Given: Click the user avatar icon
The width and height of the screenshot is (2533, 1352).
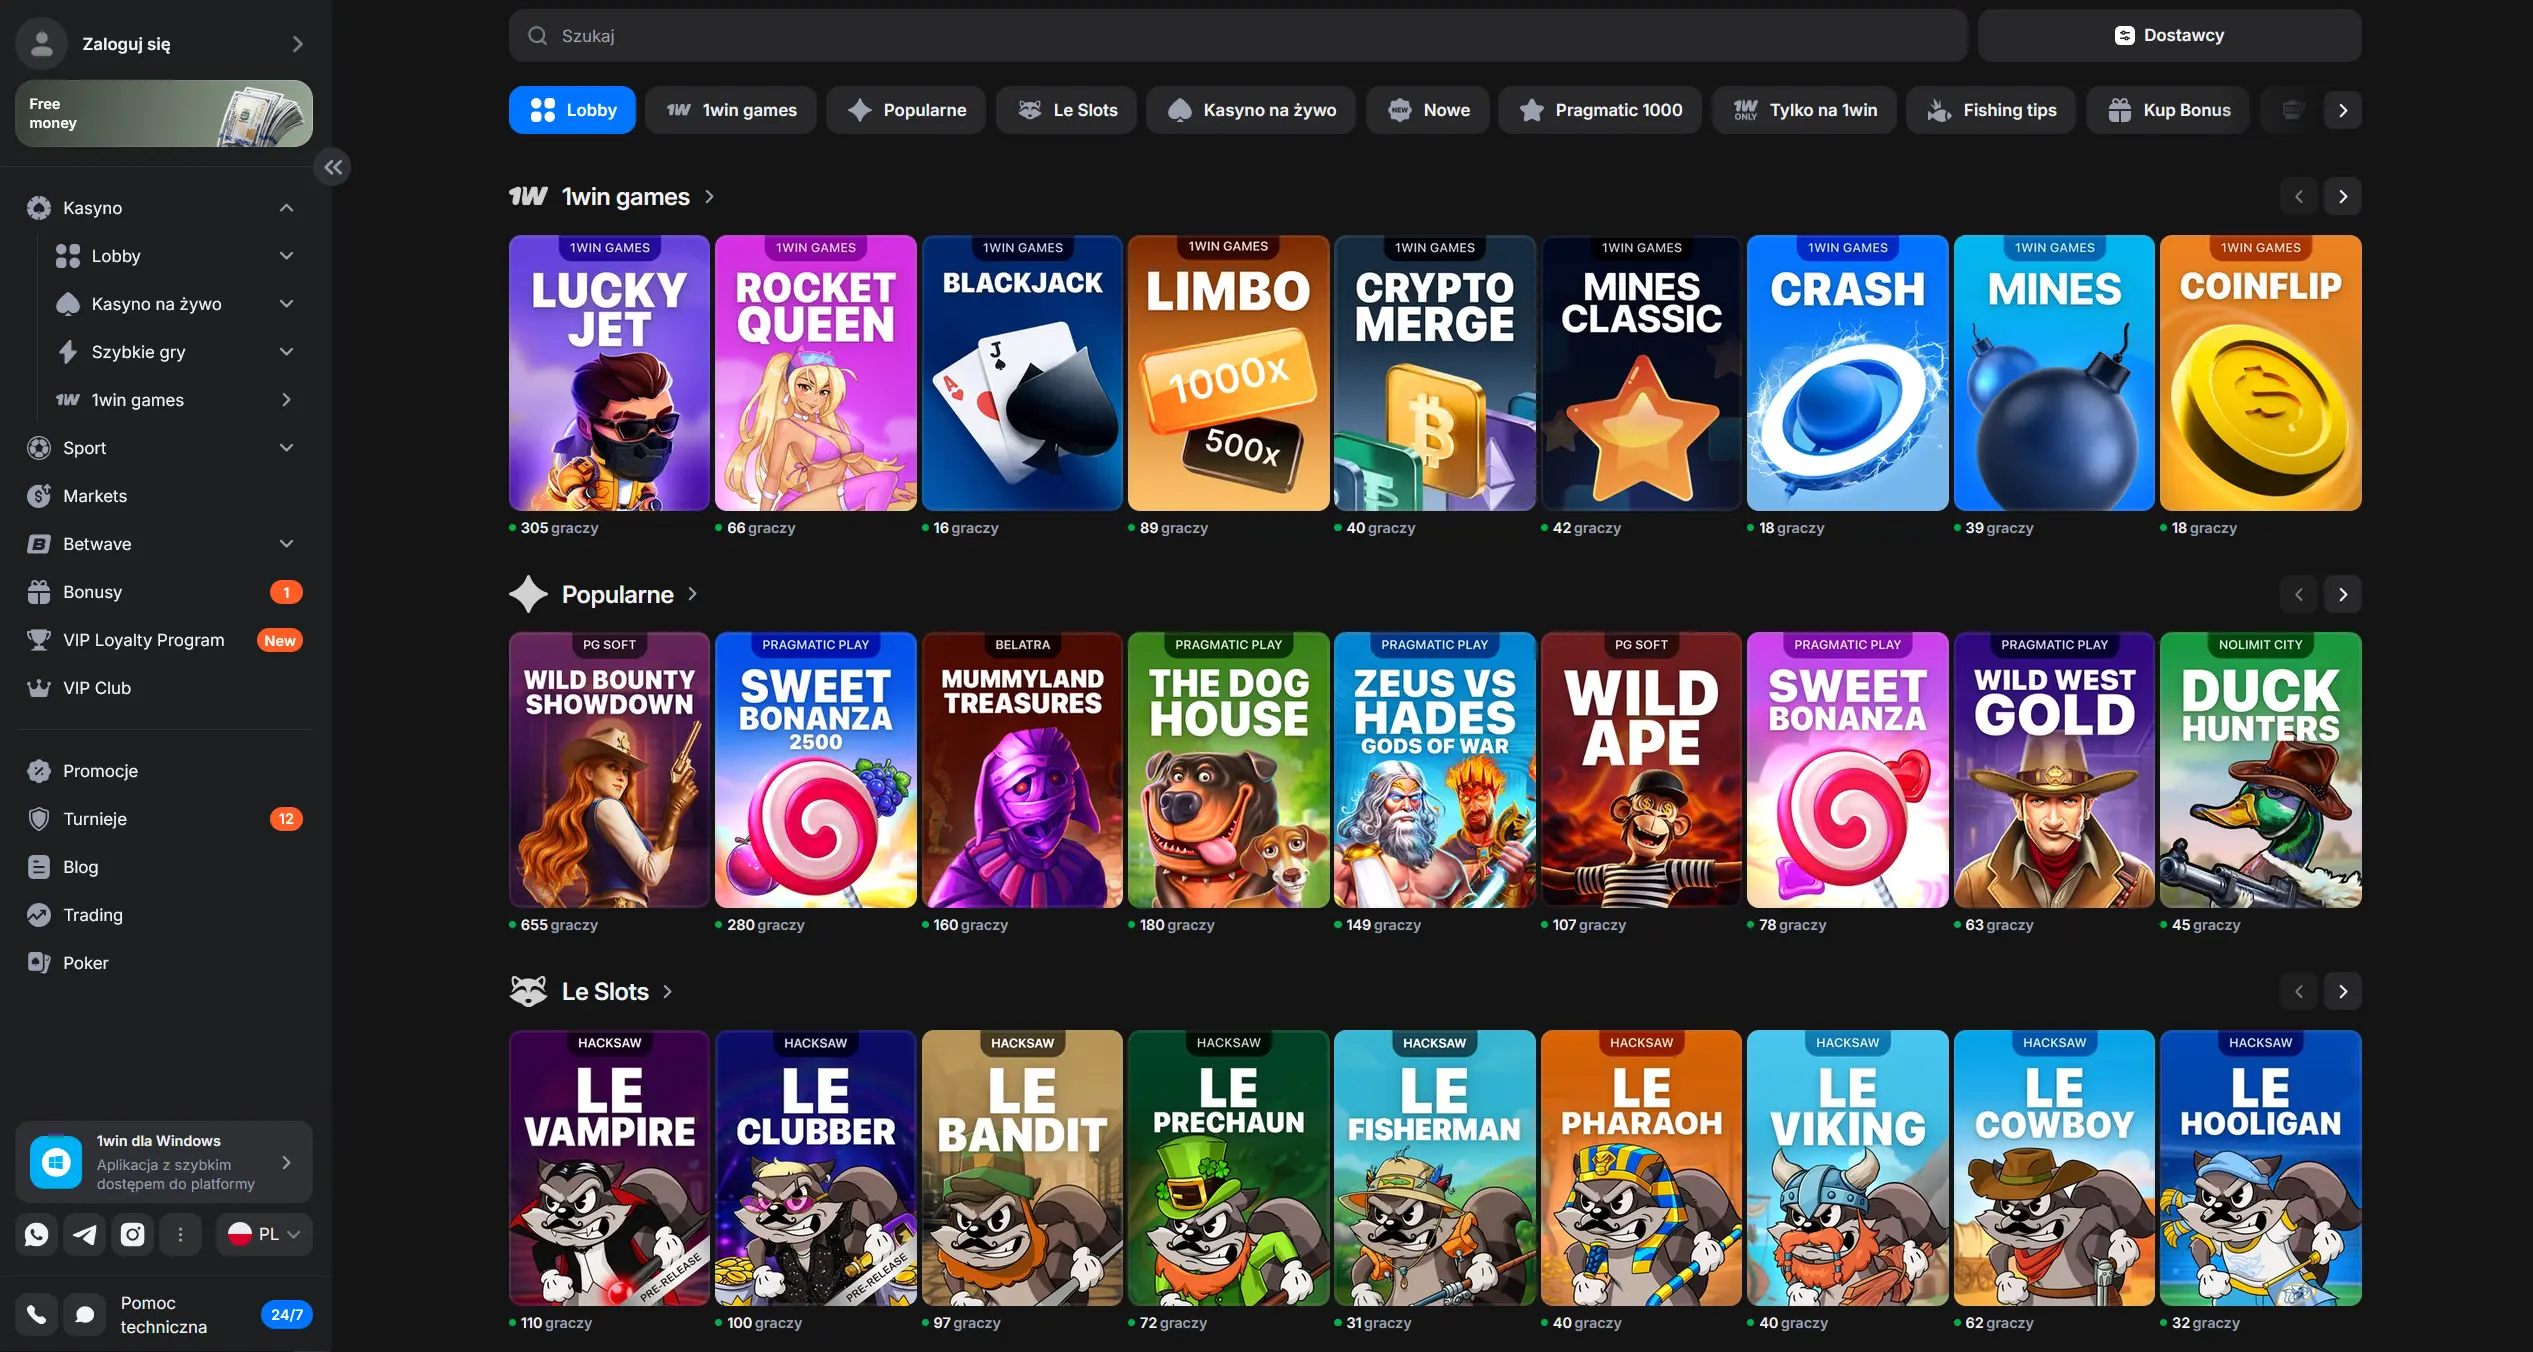Looking at the screenshot, I should pyautogui.click(x=42, y=44).
